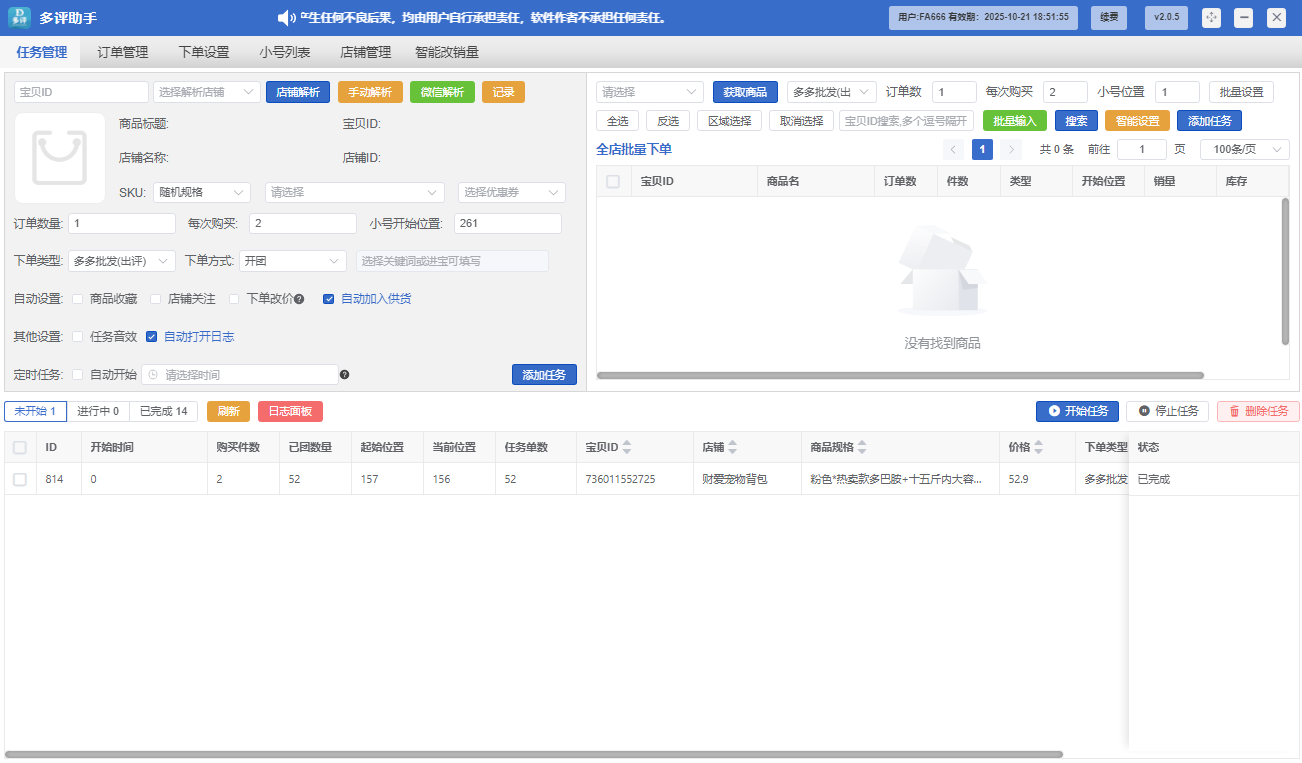The image size is (1302, 763).
Task: Click the horizontal scrollbar below the task table
Action: pos(534,754)
